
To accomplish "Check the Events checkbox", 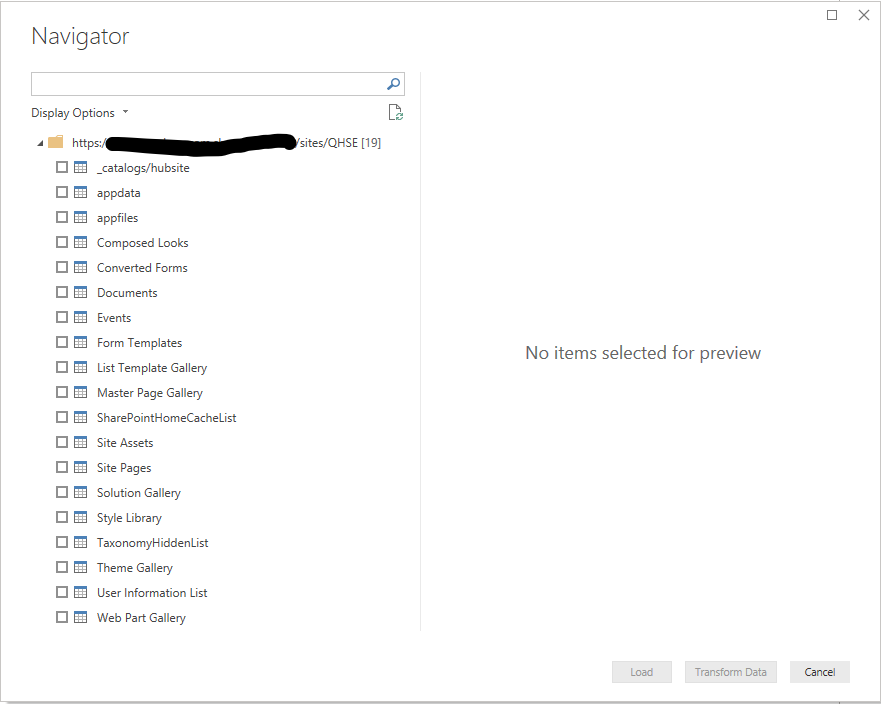I will point(62,317).
